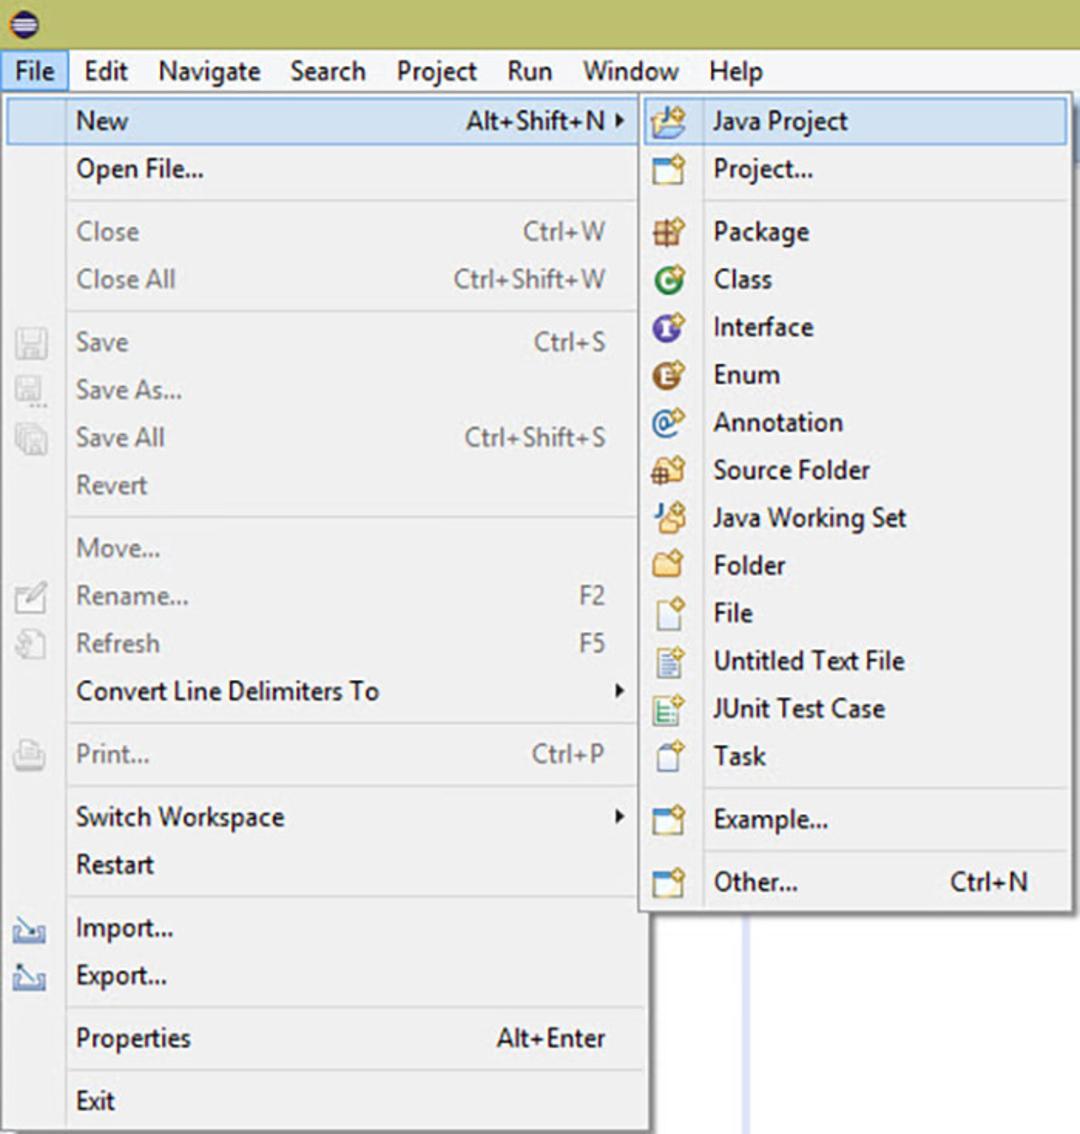The width and height of the screenshot is (1080, 1134).
Task: Click the Save All icon
Action: pos(31,439)
